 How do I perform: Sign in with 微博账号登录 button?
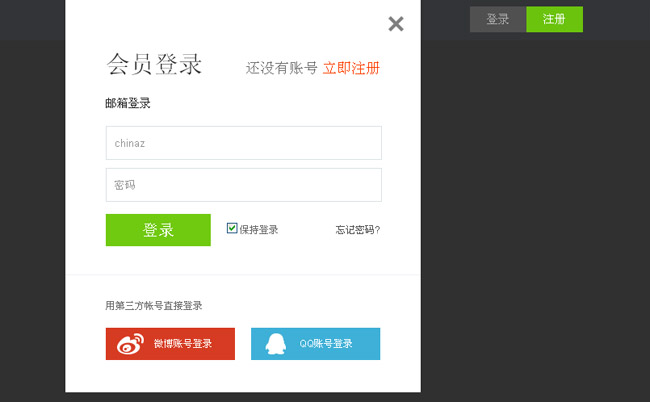[170, 344]
